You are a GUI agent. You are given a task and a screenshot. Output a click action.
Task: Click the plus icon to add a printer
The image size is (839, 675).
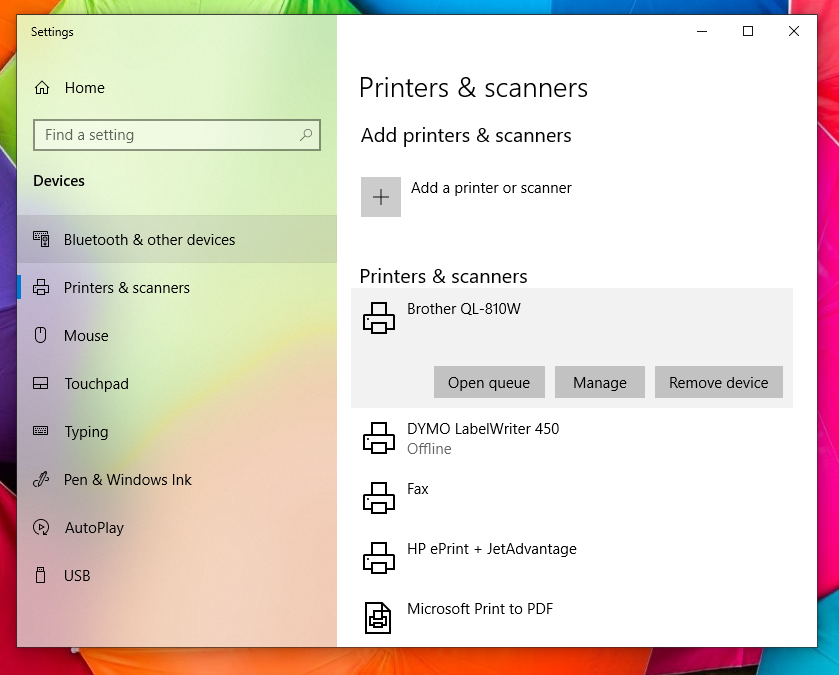click(380, 196)
